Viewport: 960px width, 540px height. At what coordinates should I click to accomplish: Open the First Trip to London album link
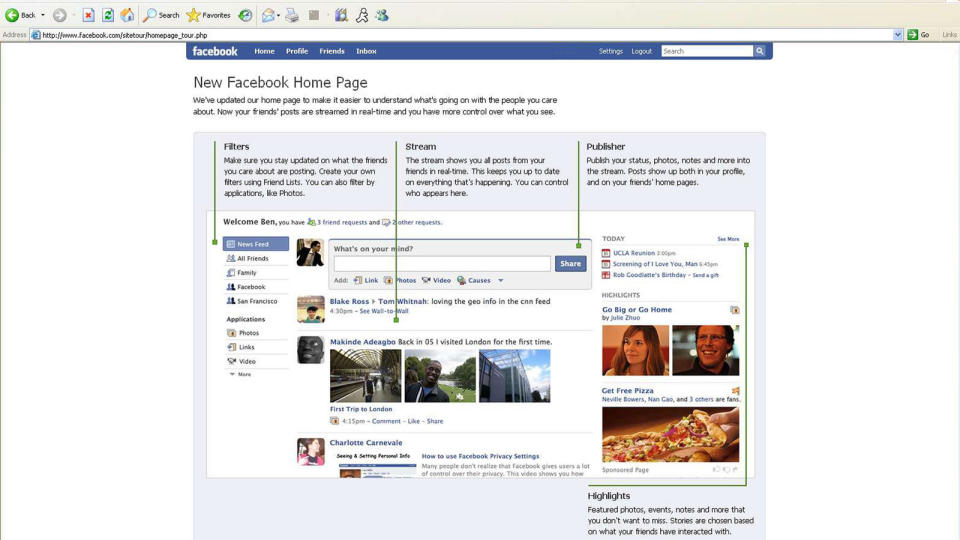[361, 409]
